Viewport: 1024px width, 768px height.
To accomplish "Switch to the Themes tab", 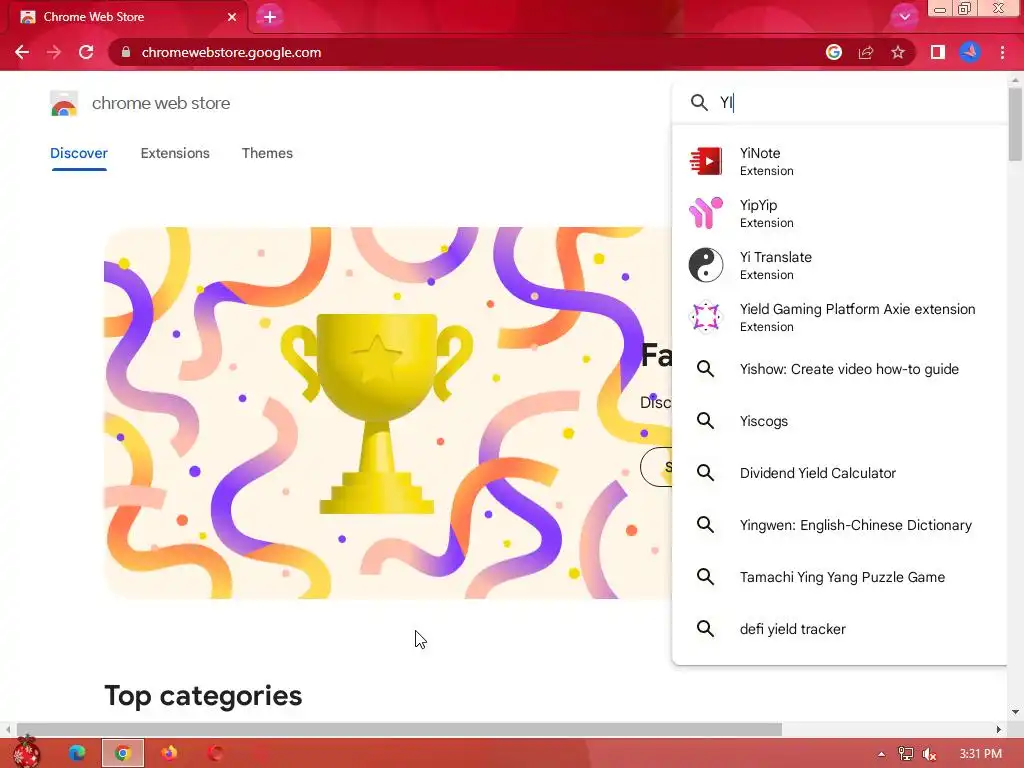I will click(x=267, y=153).
